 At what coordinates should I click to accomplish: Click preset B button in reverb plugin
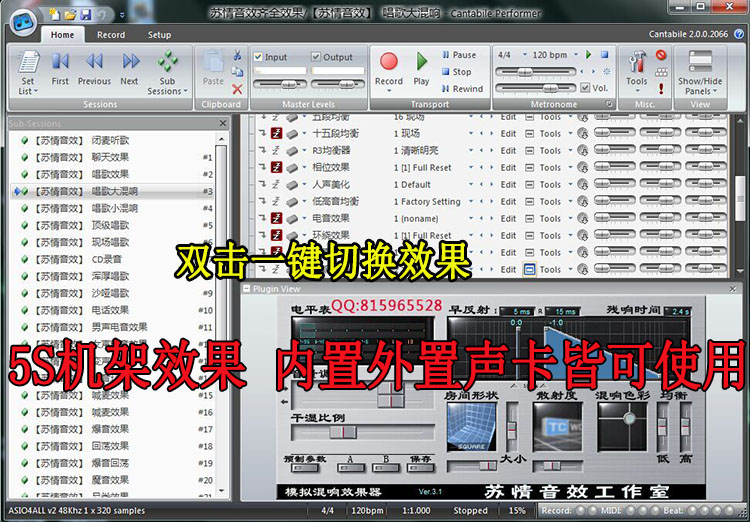pyautogui.click(x=386, y=467)
